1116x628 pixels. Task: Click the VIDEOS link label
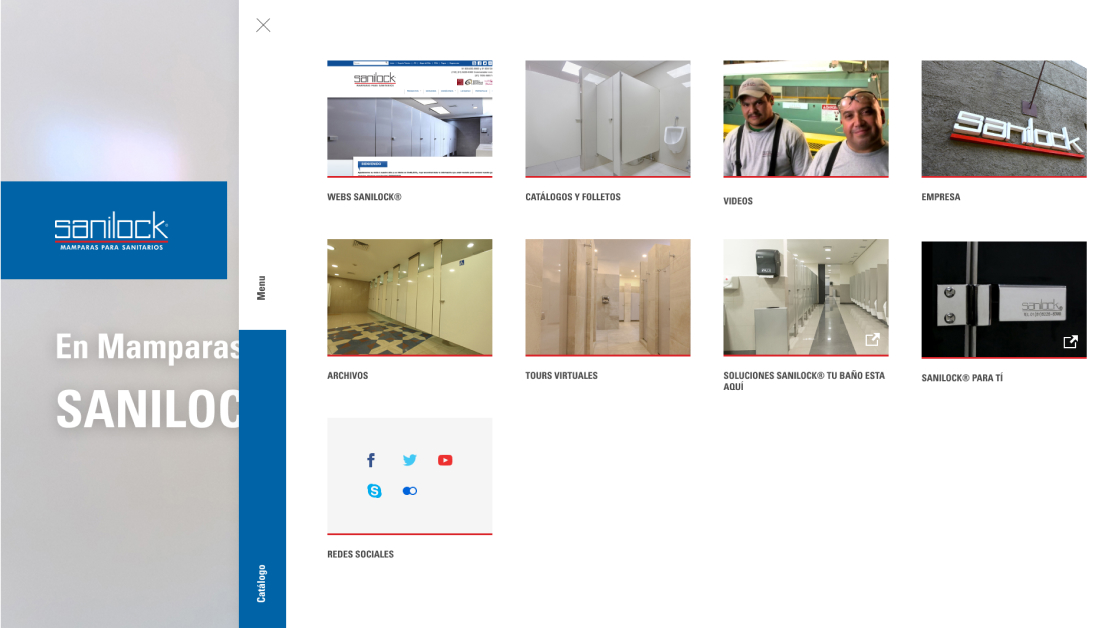pos(738,202)
